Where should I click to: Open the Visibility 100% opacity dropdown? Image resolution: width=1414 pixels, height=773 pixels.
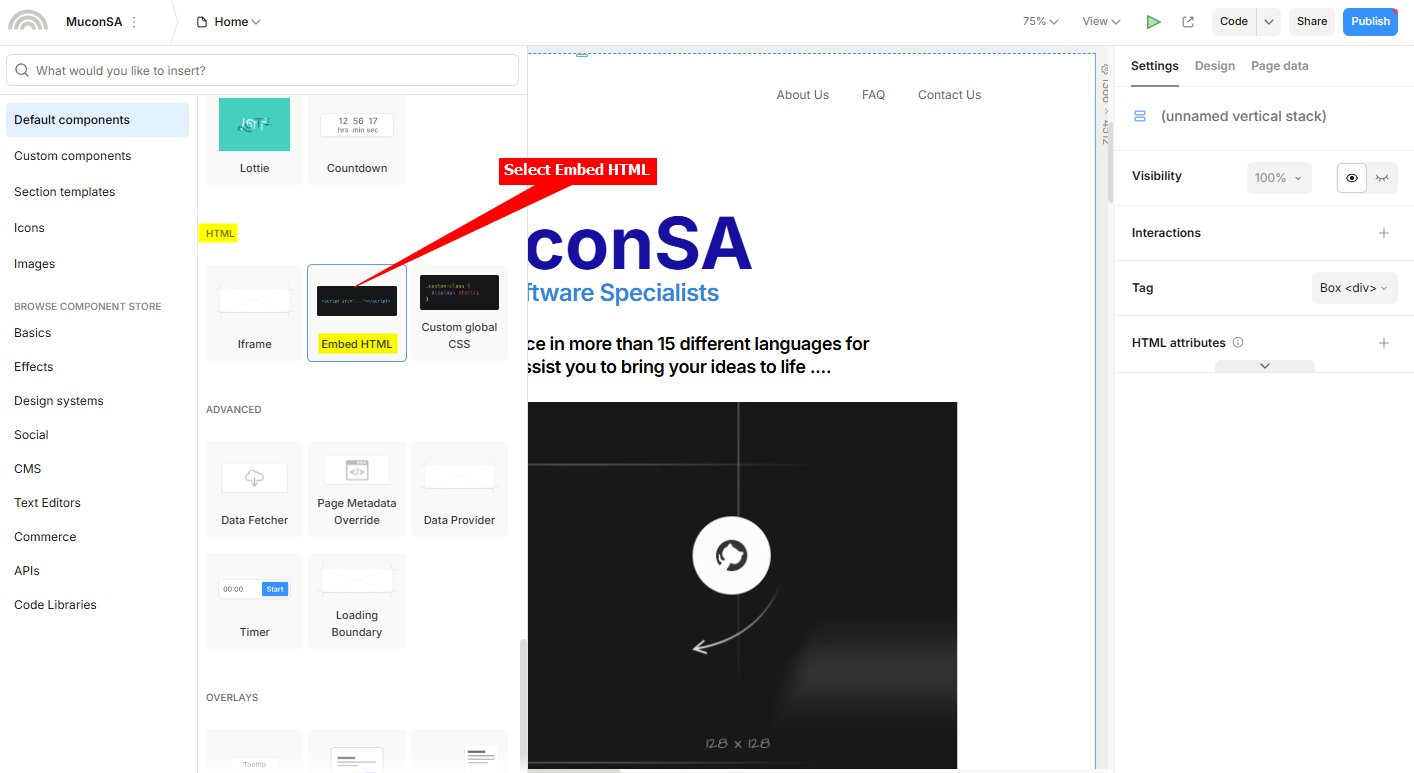coord(1278,178)
